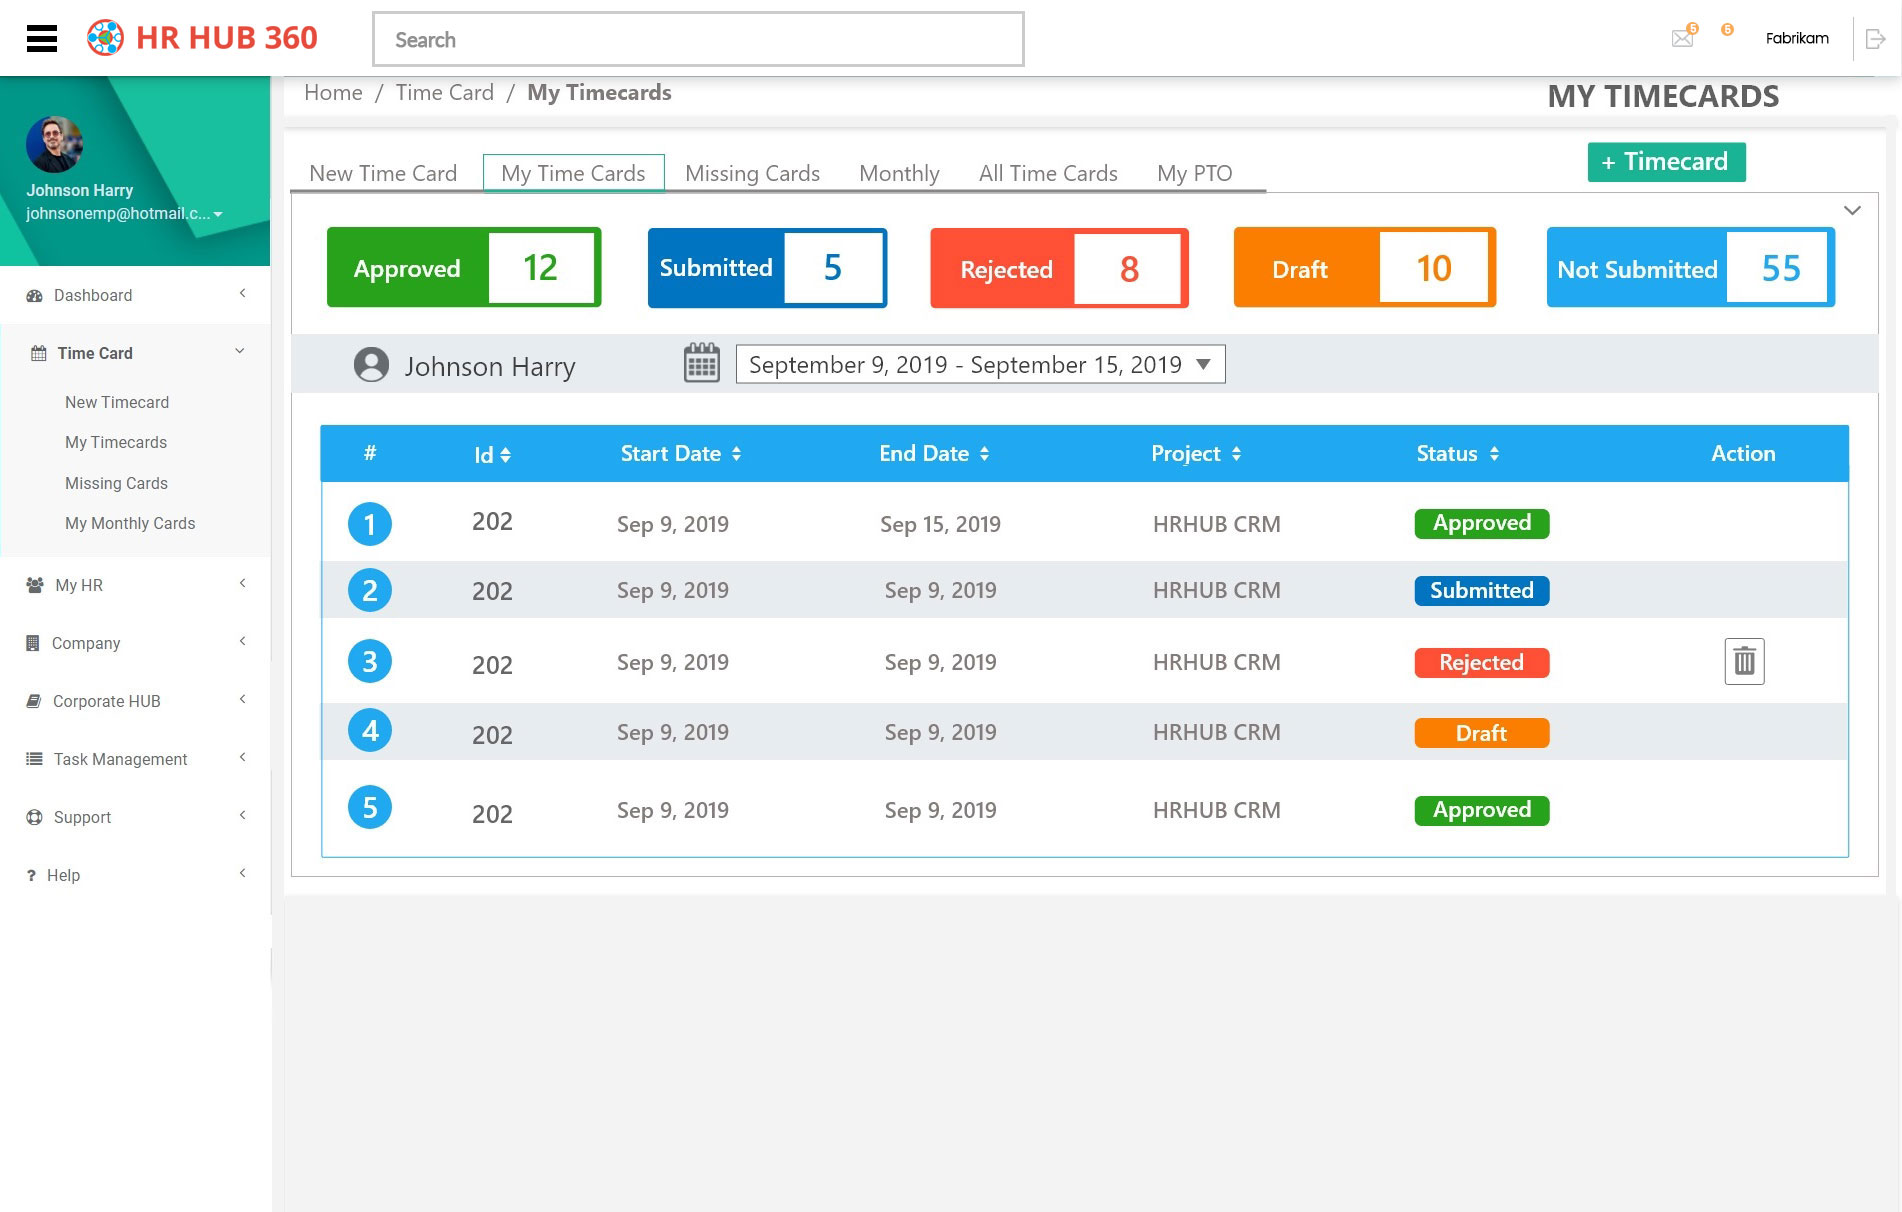1902x1212 pixels.
Task: Click the Support lifebuoy icon
Action: 34,817
